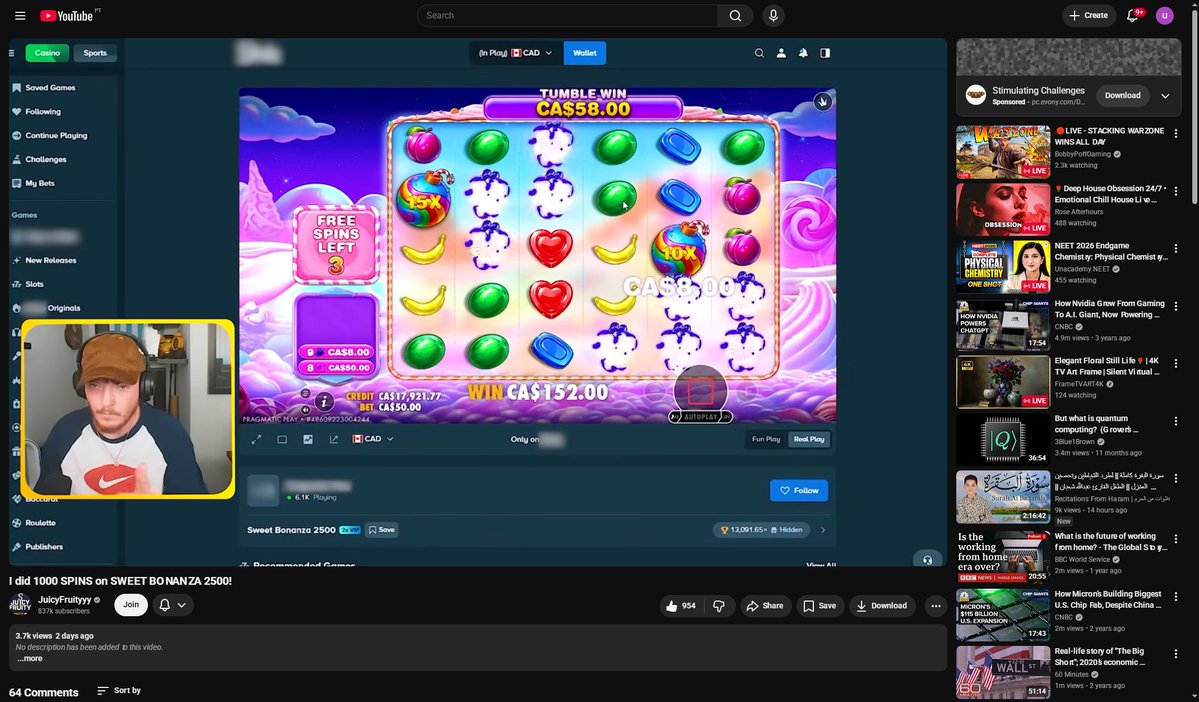Select the Casino tab
1199x702 pixels.
pos(47,53)
